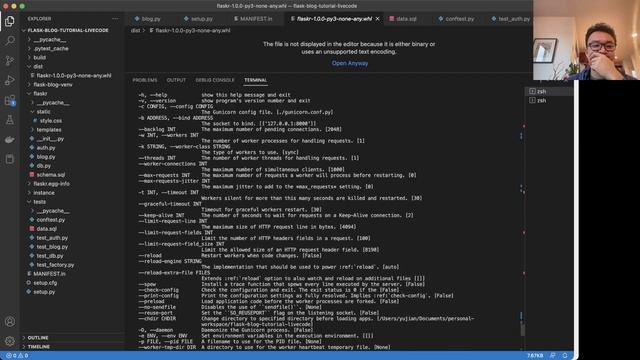Viewport: 640px width, 360px height.
Task: Open test_auth.py in the explorer tree
Action: 52,238
